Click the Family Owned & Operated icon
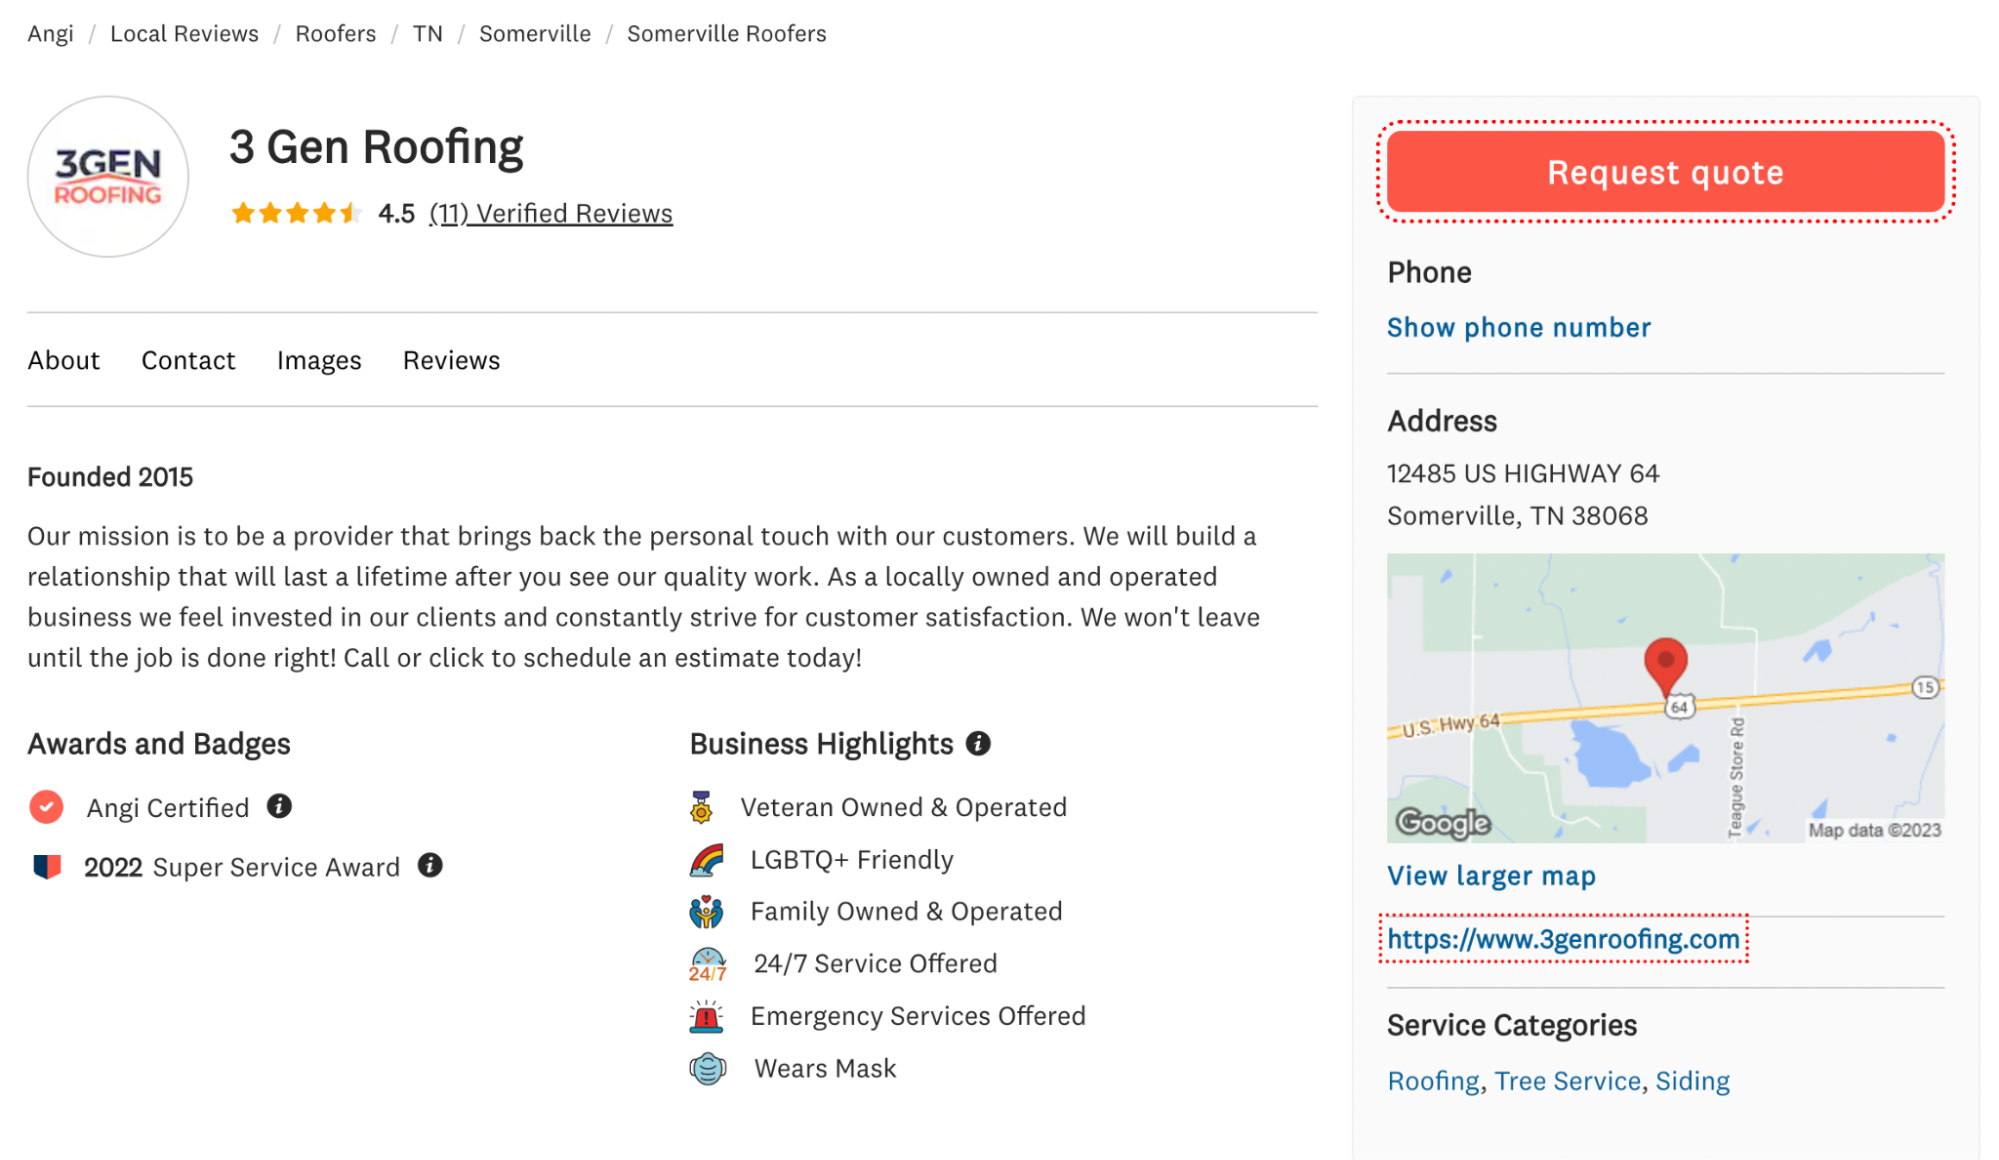This screenshot has width=1999, height=1160. pyautogui.click(x=705, y=910)
